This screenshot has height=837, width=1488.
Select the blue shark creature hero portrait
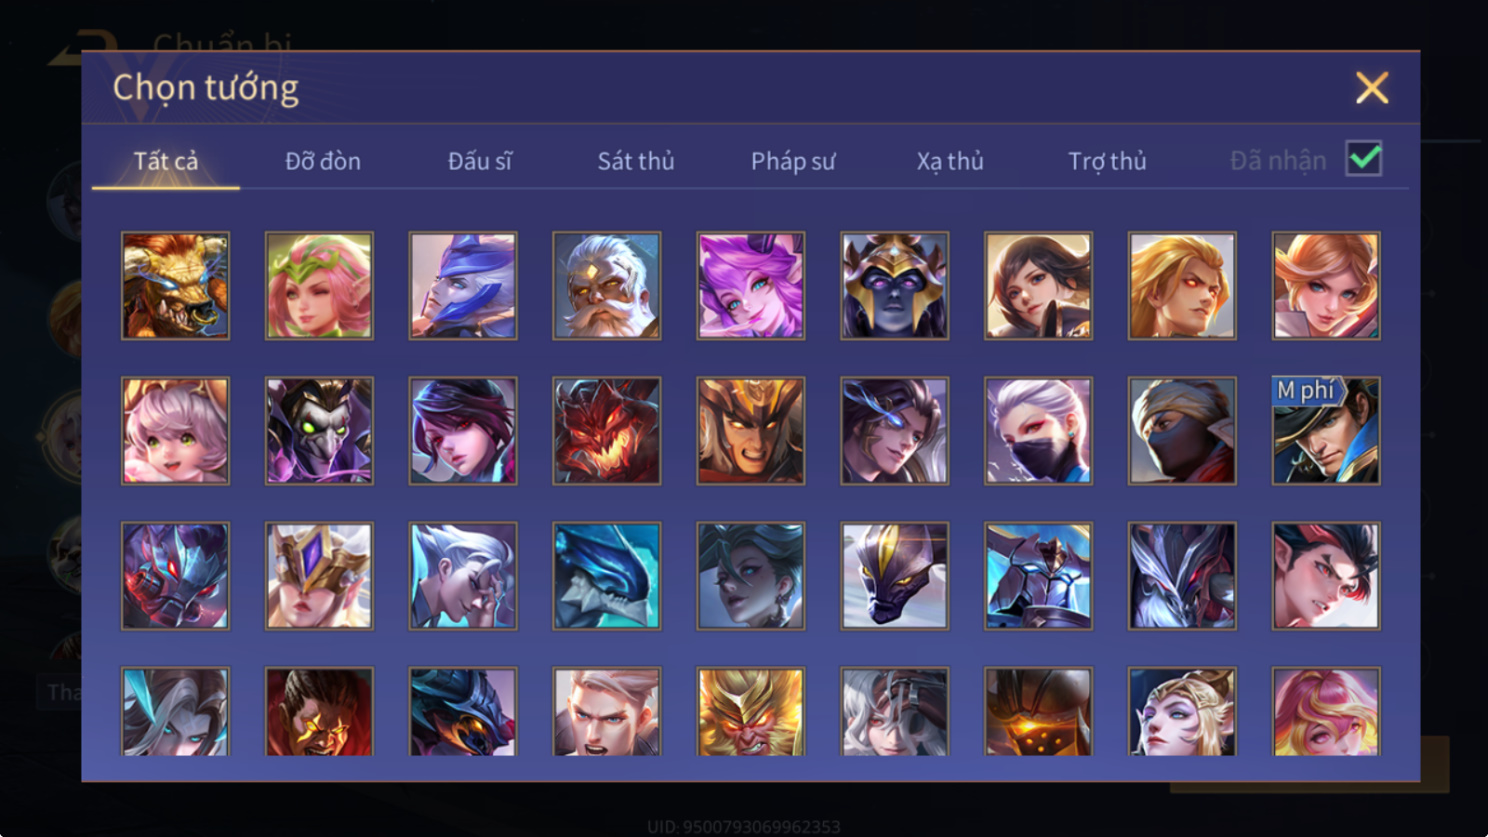pos(606,576)
